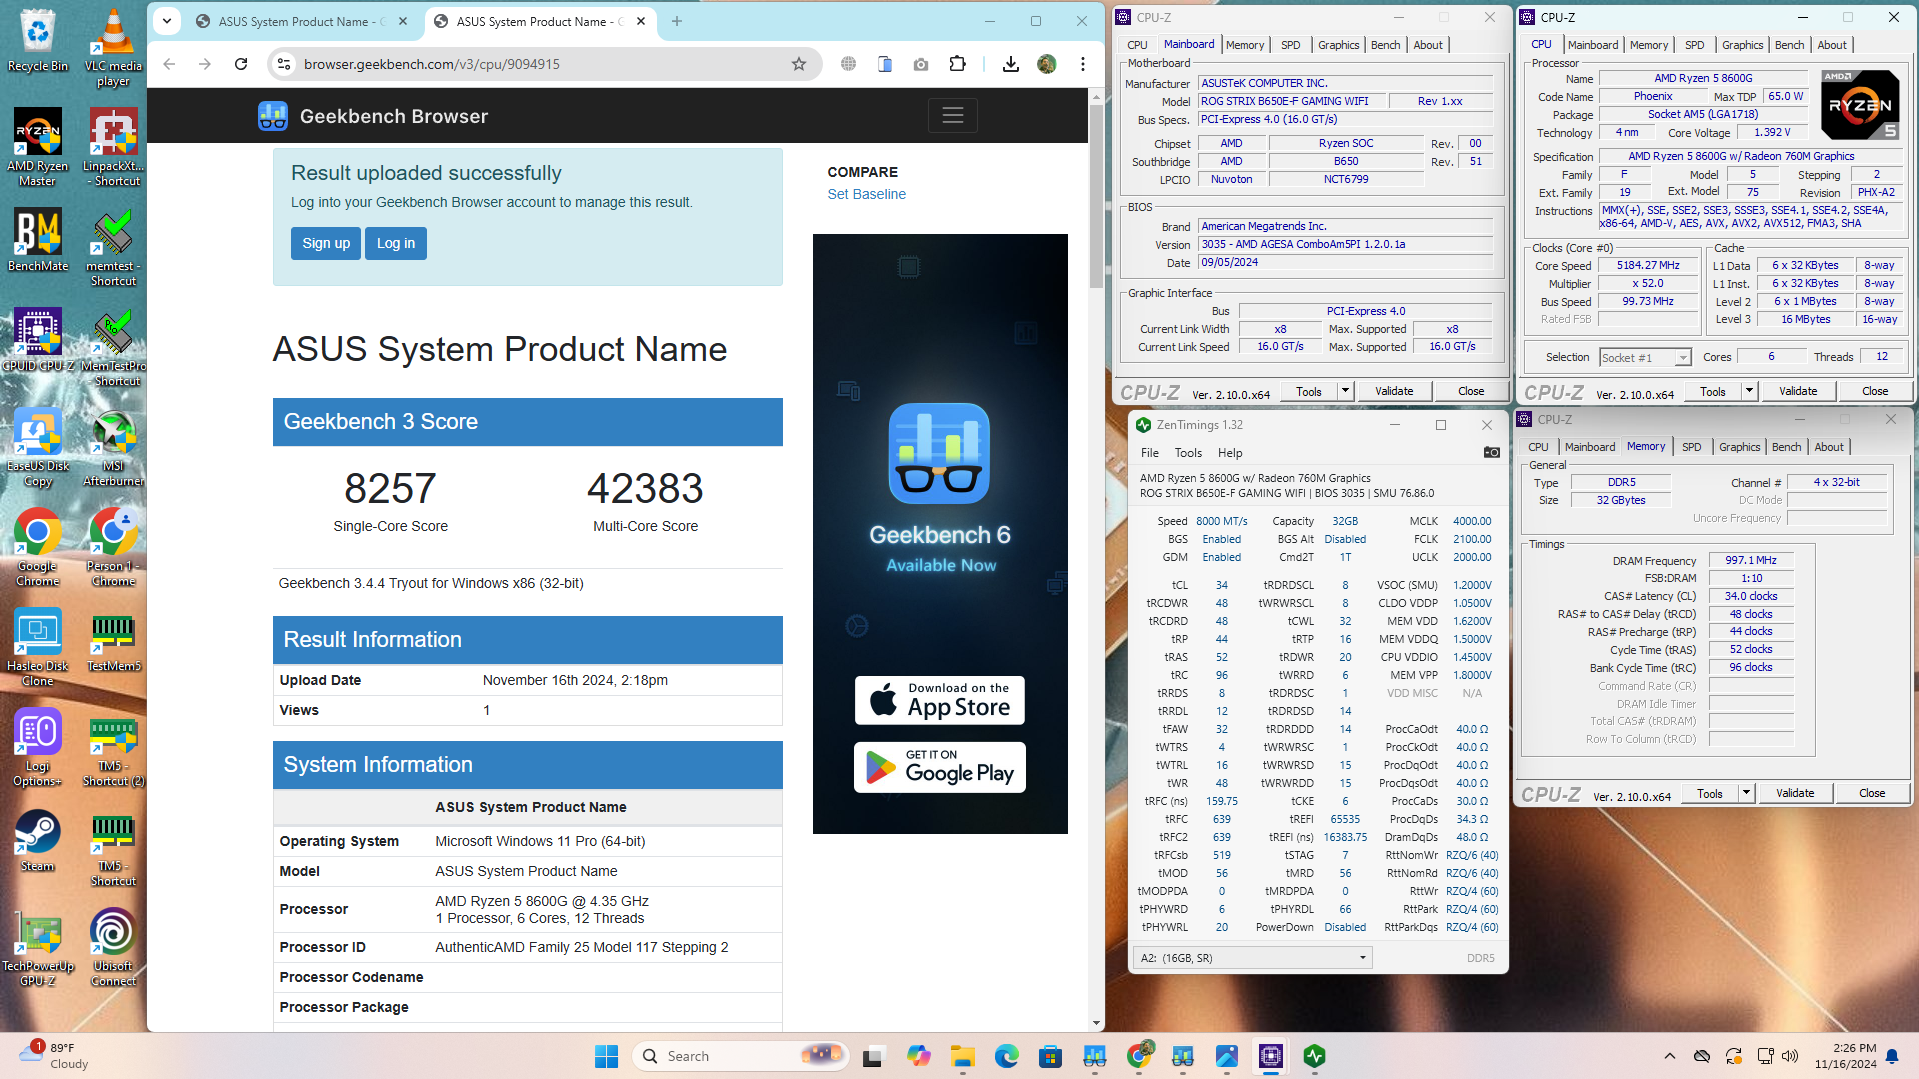Open Ubisoft Connect desktop icon

pos(113,947)
